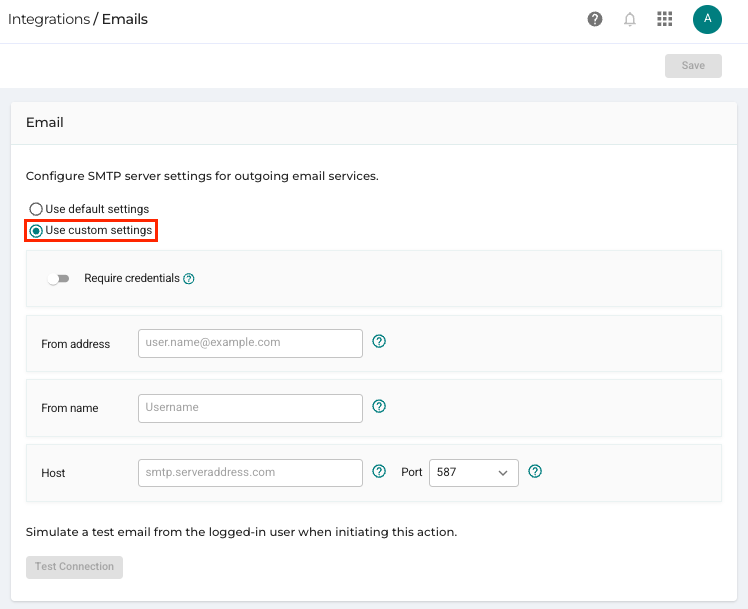Screen dimensions: 748x609
Task: Click the From address label
Action: pyautogui.click(x=75, y=344)
